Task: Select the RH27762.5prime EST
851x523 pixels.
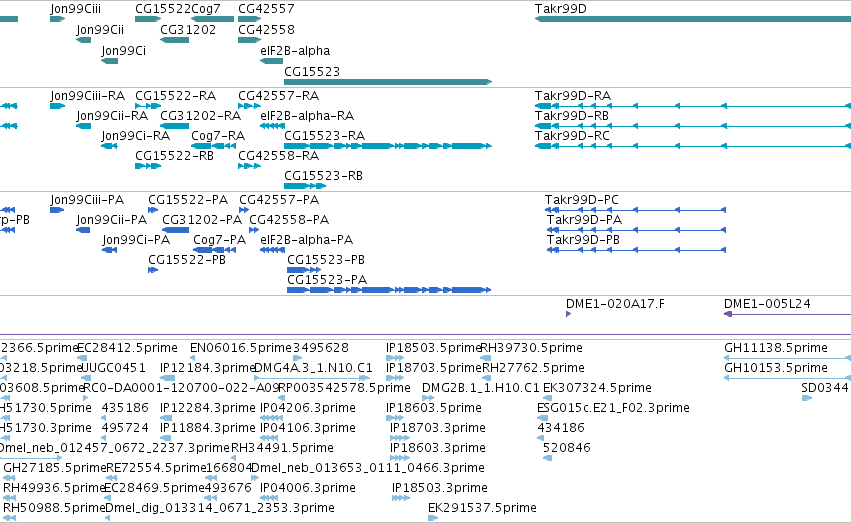Action: click(x=487, y=378)
